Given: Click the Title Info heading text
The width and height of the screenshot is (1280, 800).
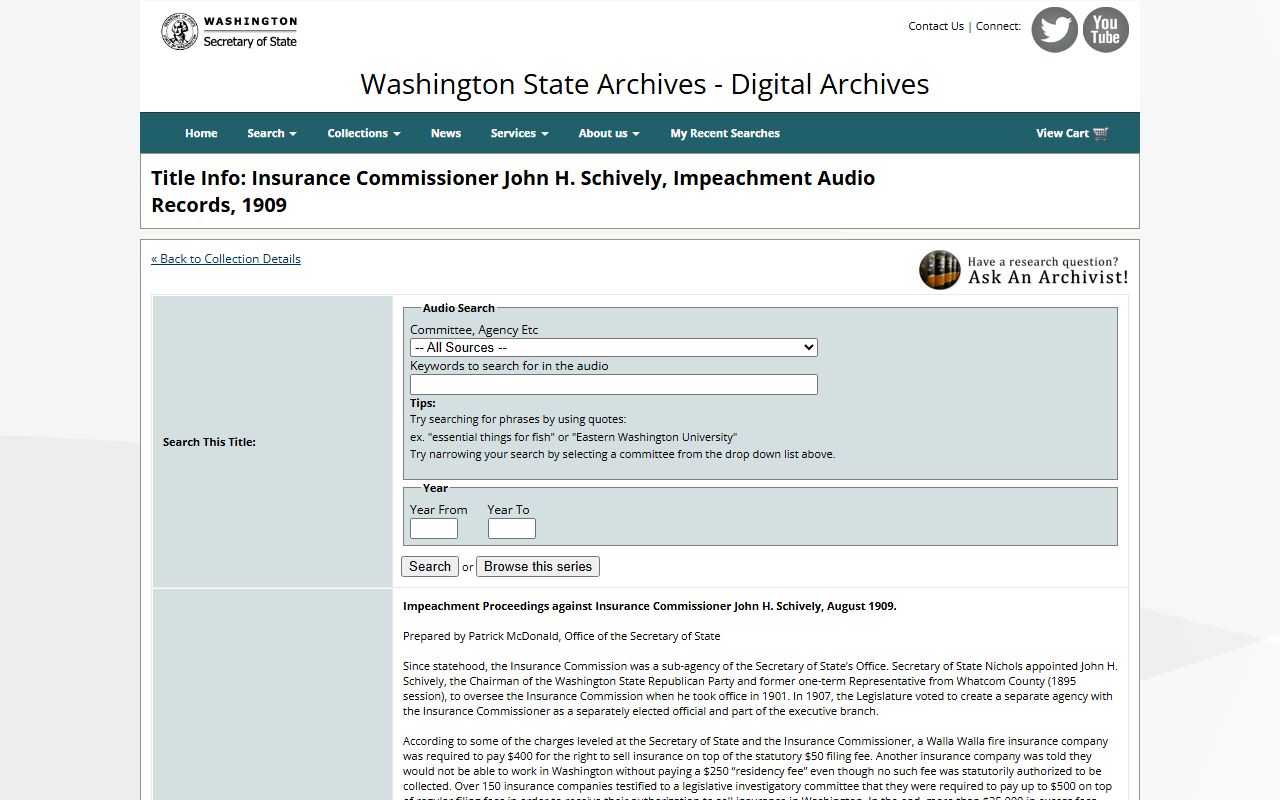Looking at the screenshot, I should [x=513, y=191].
